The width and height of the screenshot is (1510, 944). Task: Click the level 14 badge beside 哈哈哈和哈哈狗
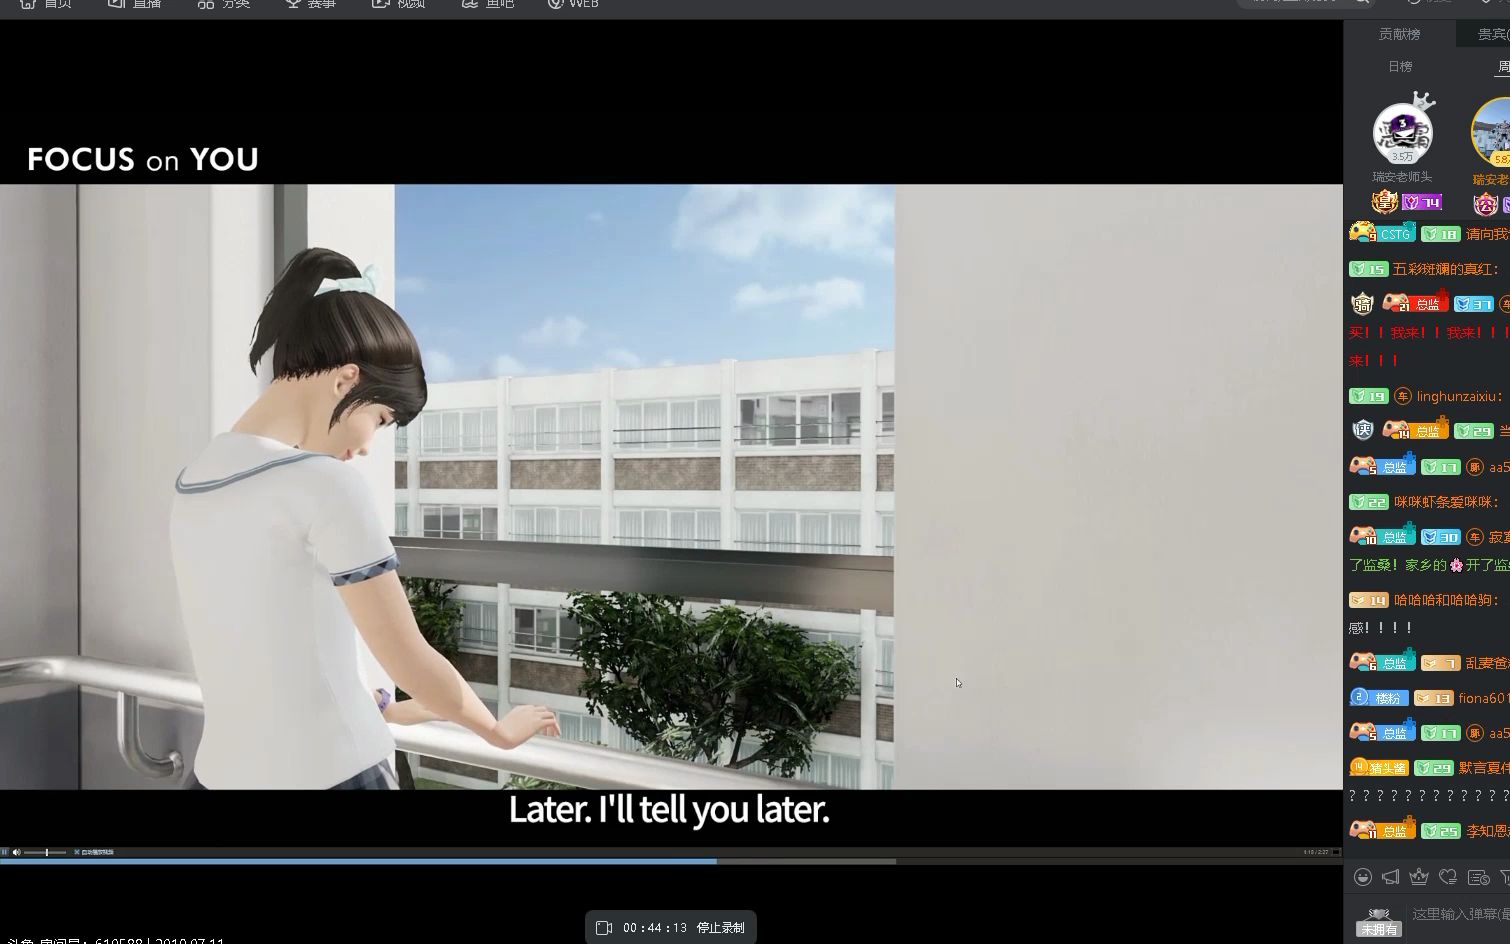point(1368,600)
